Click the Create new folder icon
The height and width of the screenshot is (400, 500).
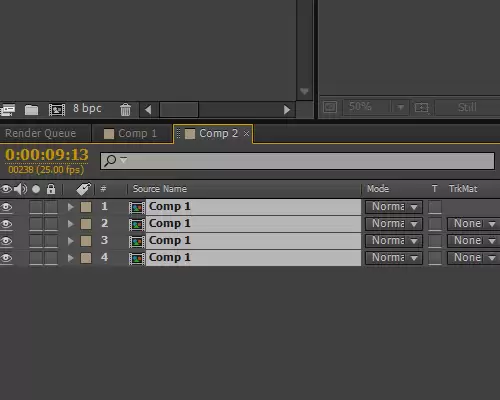pos(31,110)
